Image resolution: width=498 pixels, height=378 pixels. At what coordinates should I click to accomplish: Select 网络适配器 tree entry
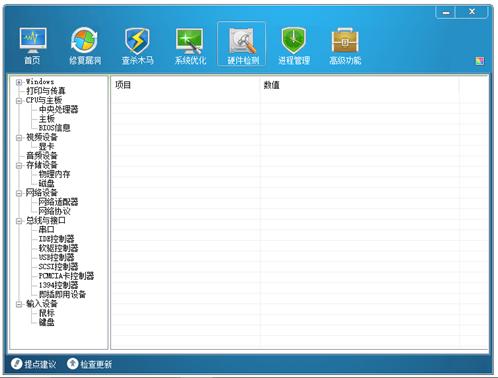(x=58, y=202)
